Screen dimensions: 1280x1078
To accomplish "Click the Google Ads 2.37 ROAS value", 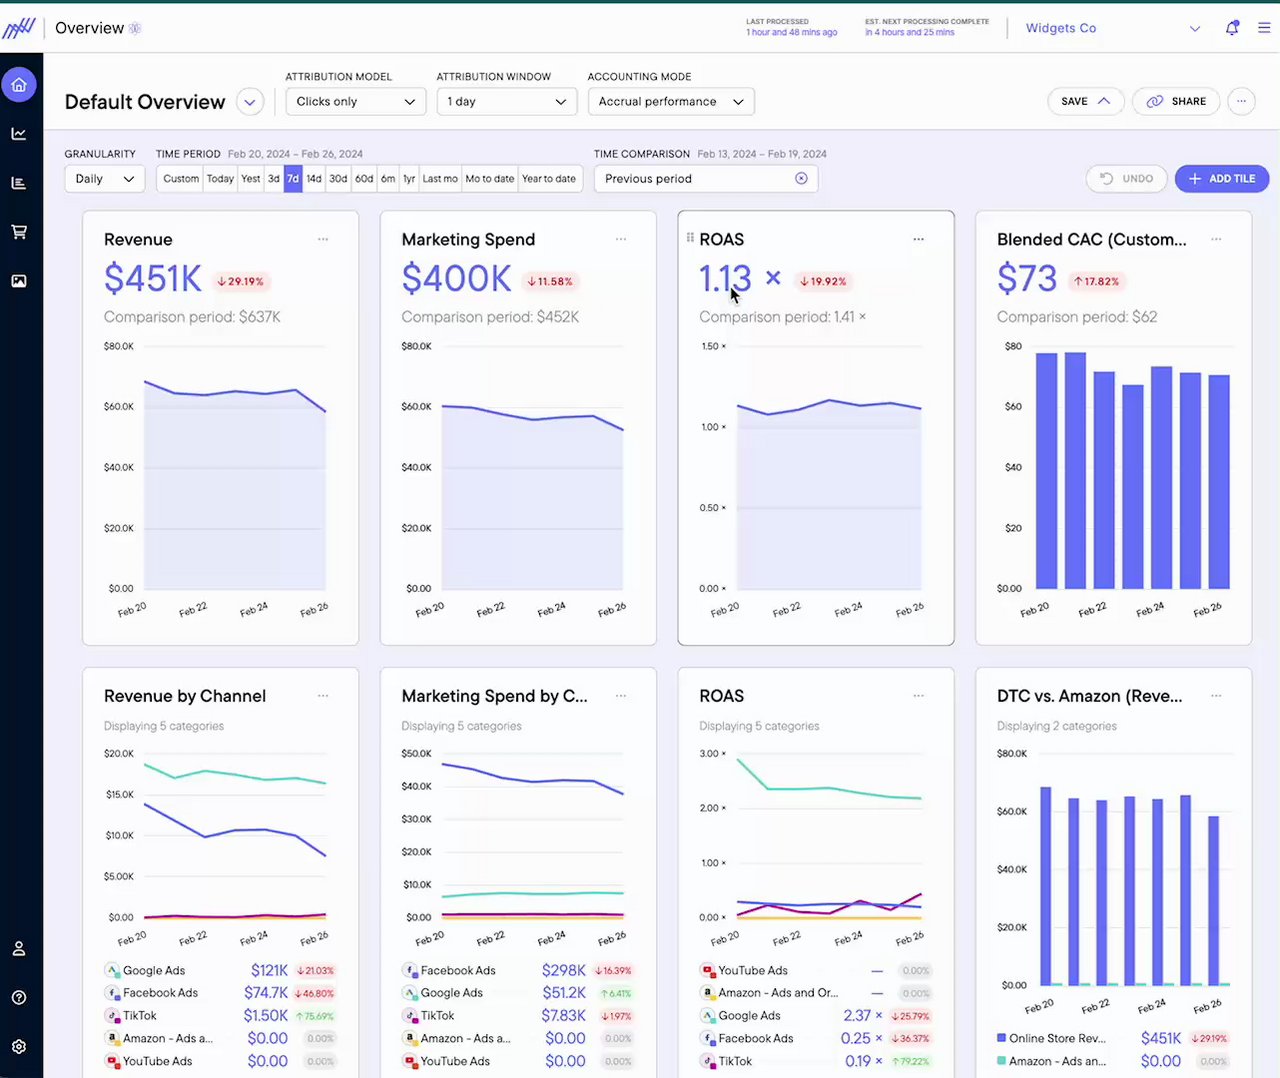I will [x=862, y=1016].
